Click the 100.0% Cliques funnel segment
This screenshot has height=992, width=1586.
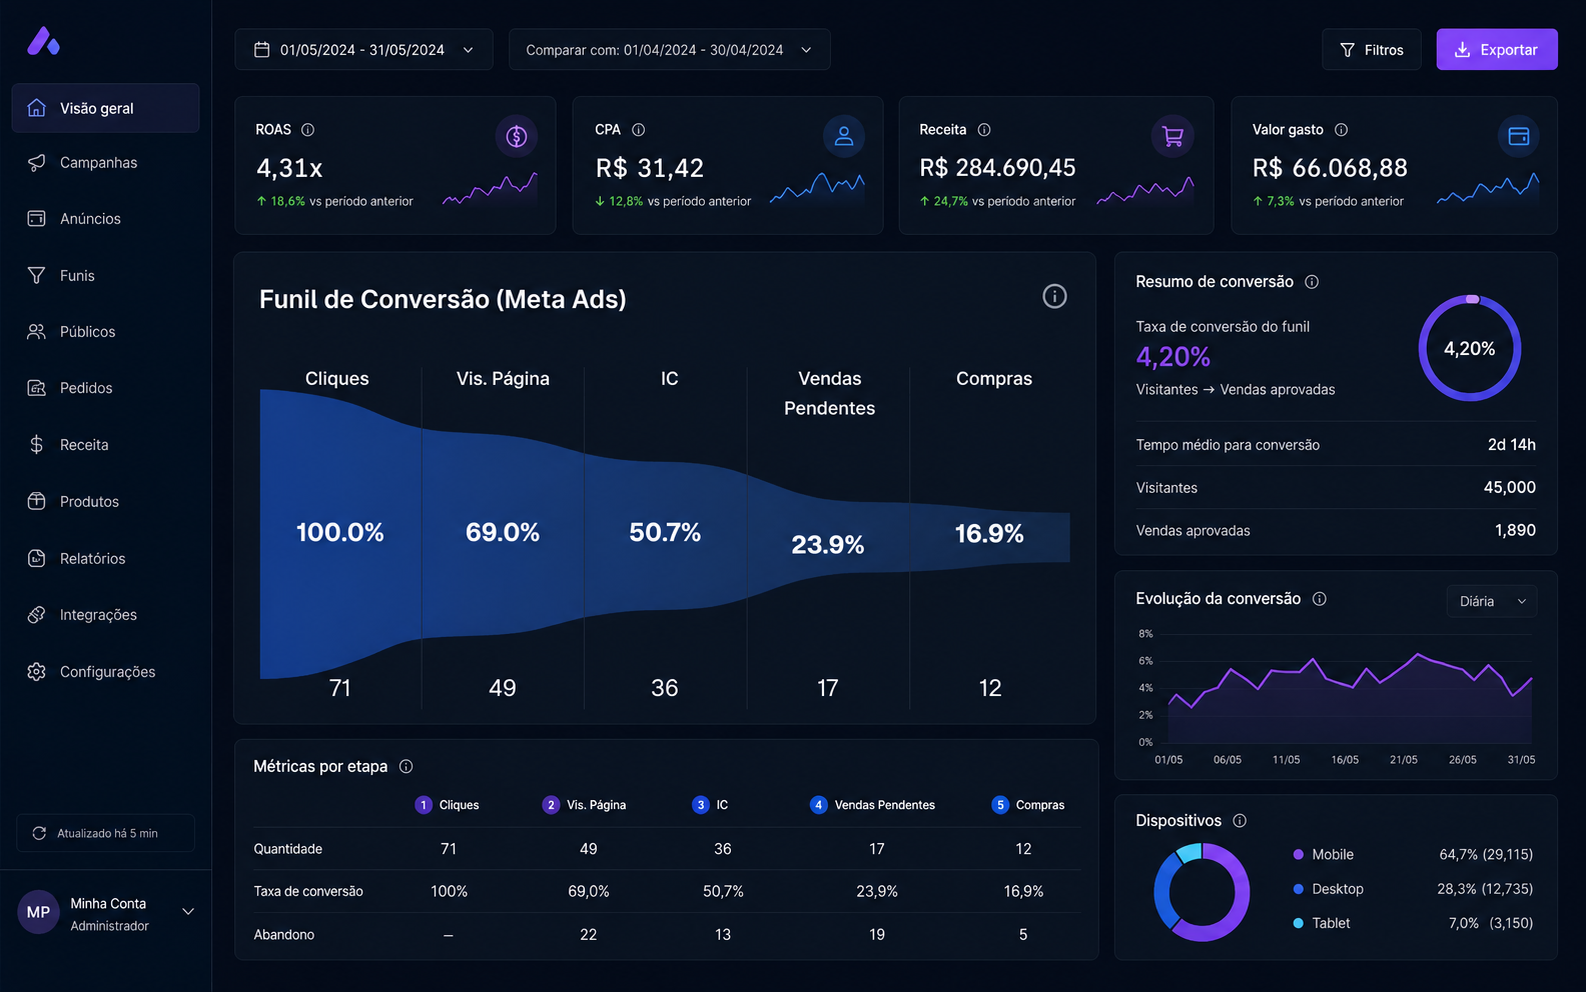click(340, 532)
